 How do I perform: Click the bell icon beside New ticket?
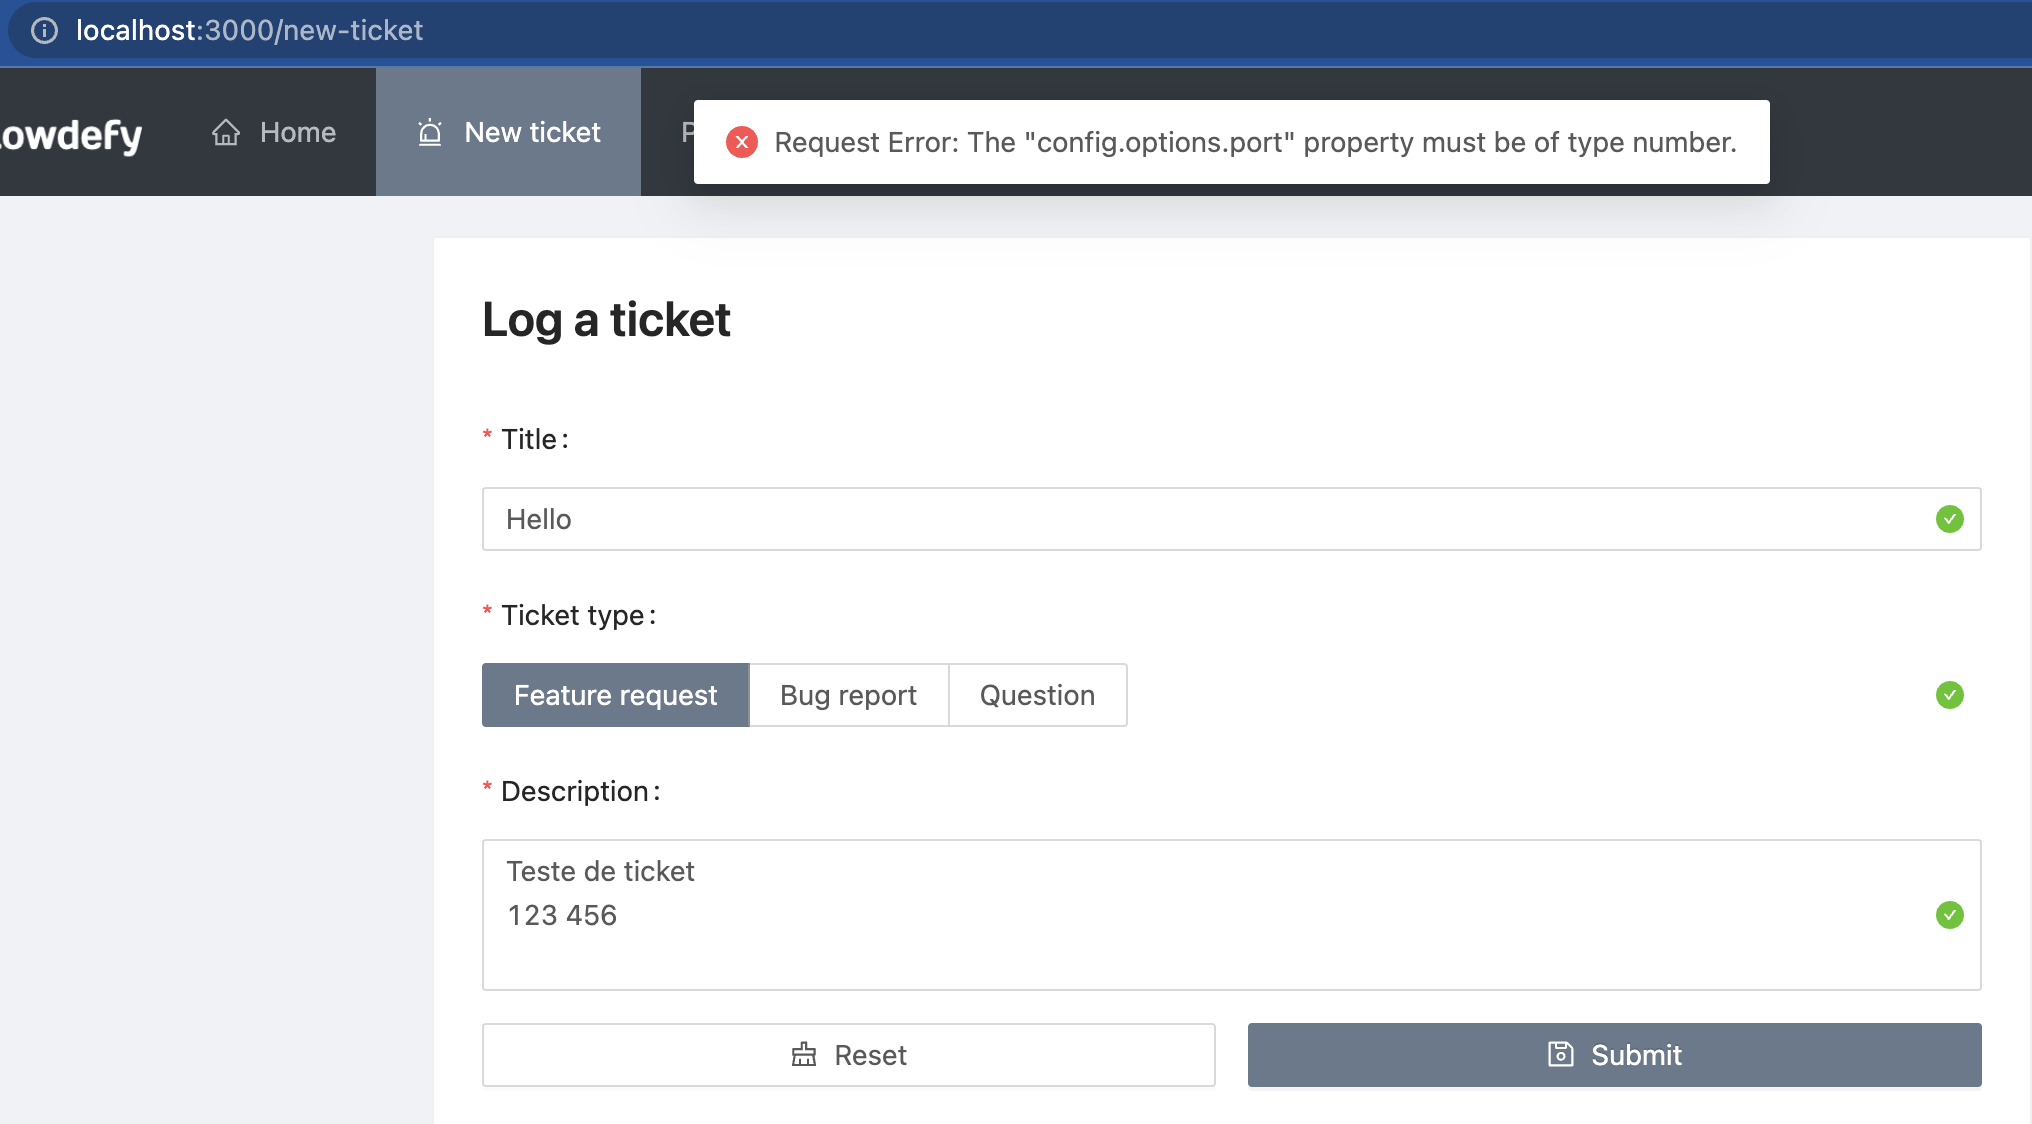[x=429, y=131]
